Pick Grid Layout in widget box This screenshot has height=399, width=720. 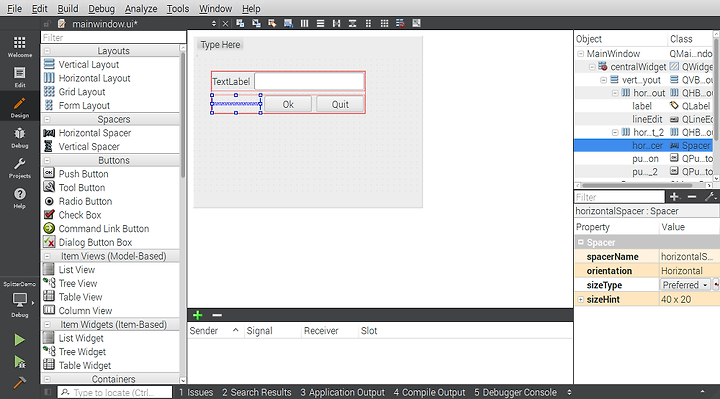82,92
